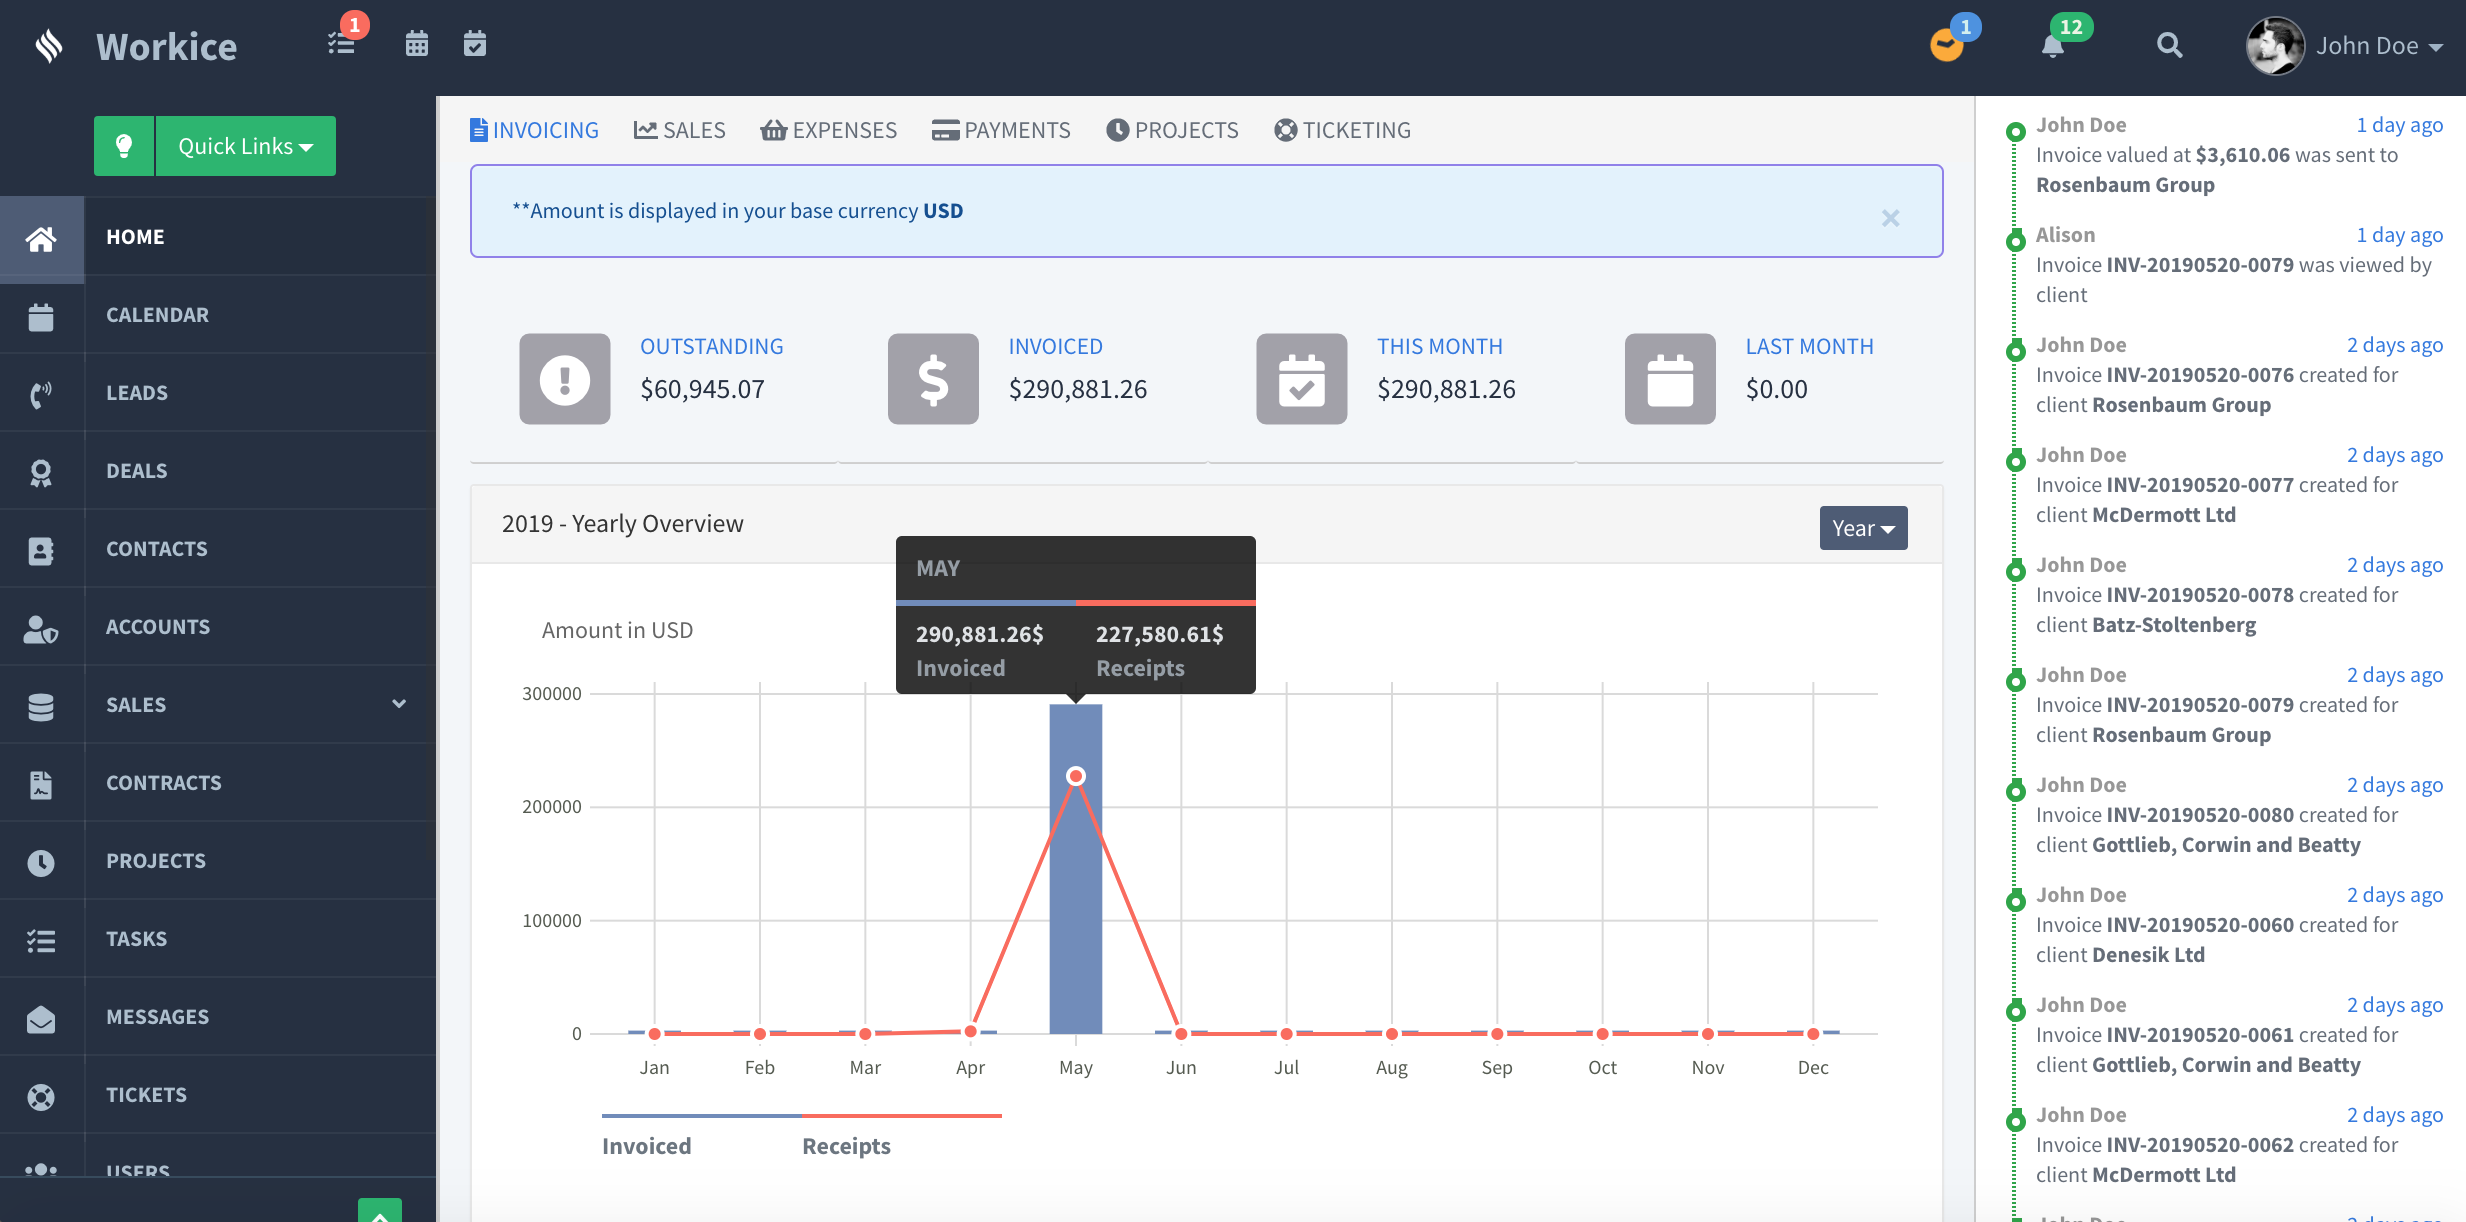The width and height of the screenshot is (2466, 1222).
Task: Open the calendar grid icon in header
Action: click(417, 44)
